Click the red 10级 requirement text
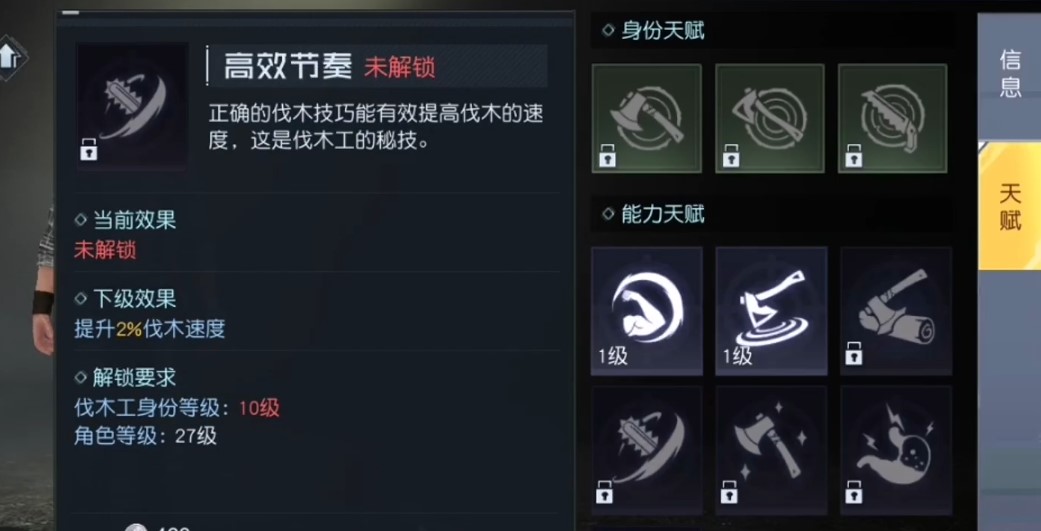The width and height of the screenshot is (1041, 531). tap(260, 408)
